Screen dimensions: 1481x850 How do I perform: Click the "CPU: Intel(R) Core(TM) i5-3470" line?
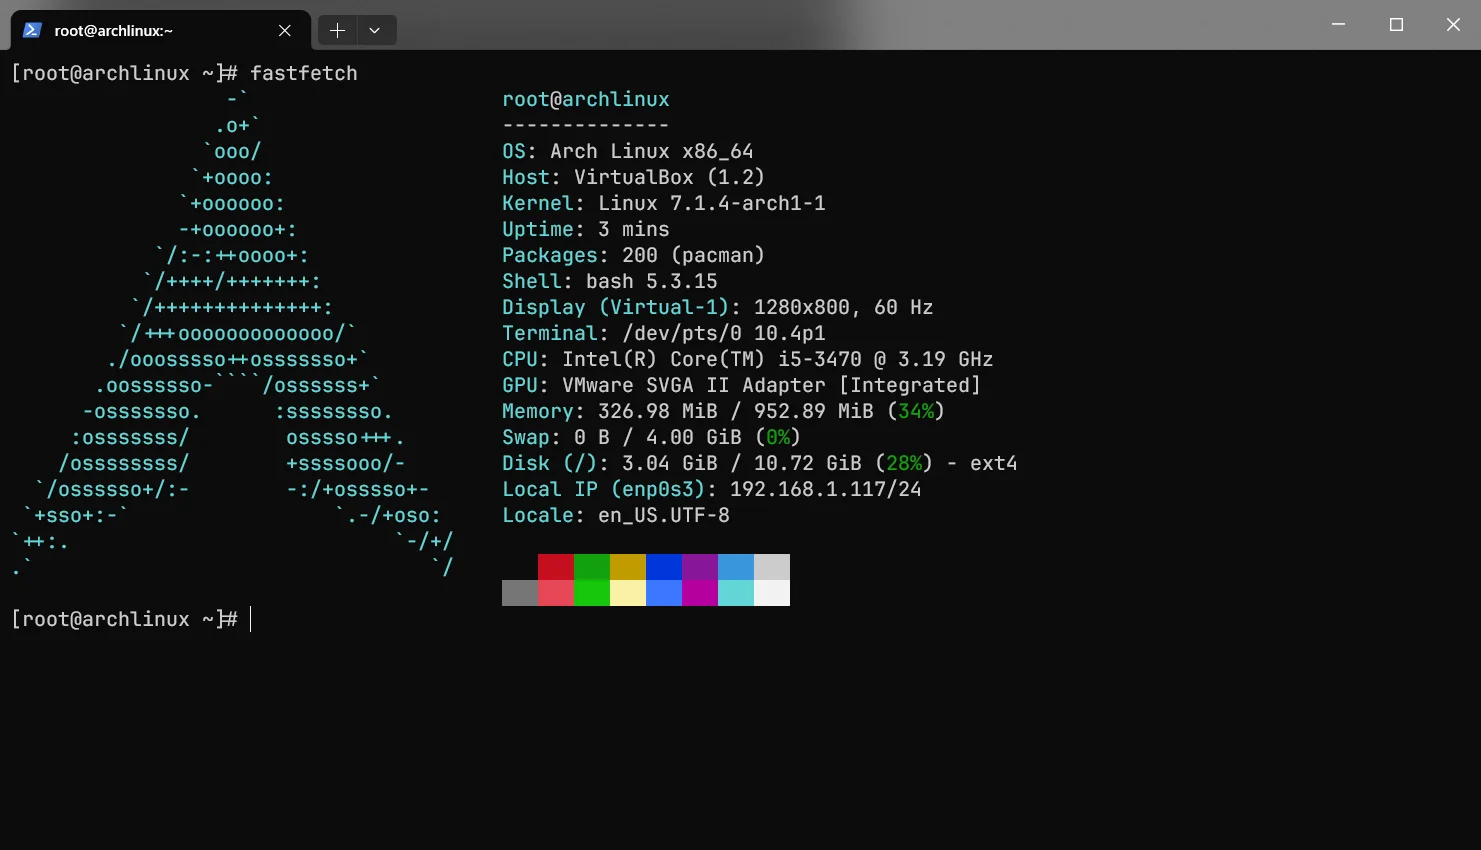pos(748,359)
